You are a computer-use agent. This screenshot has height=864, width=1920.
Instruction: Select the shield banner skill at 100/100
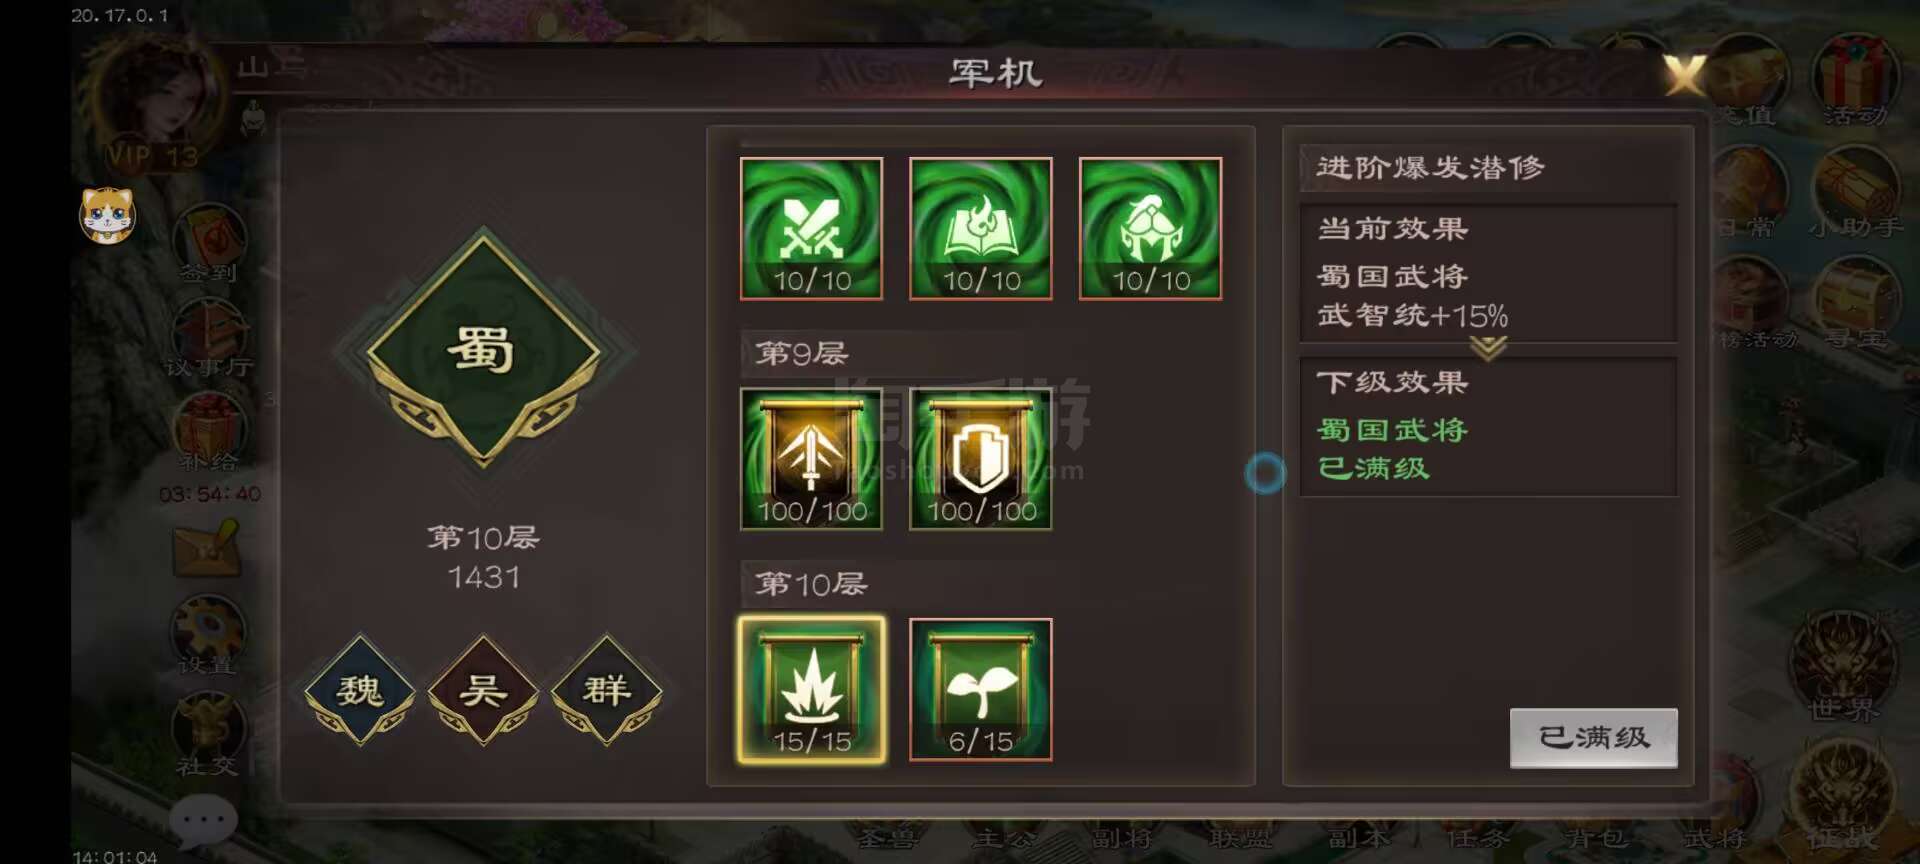coord(980,459)
